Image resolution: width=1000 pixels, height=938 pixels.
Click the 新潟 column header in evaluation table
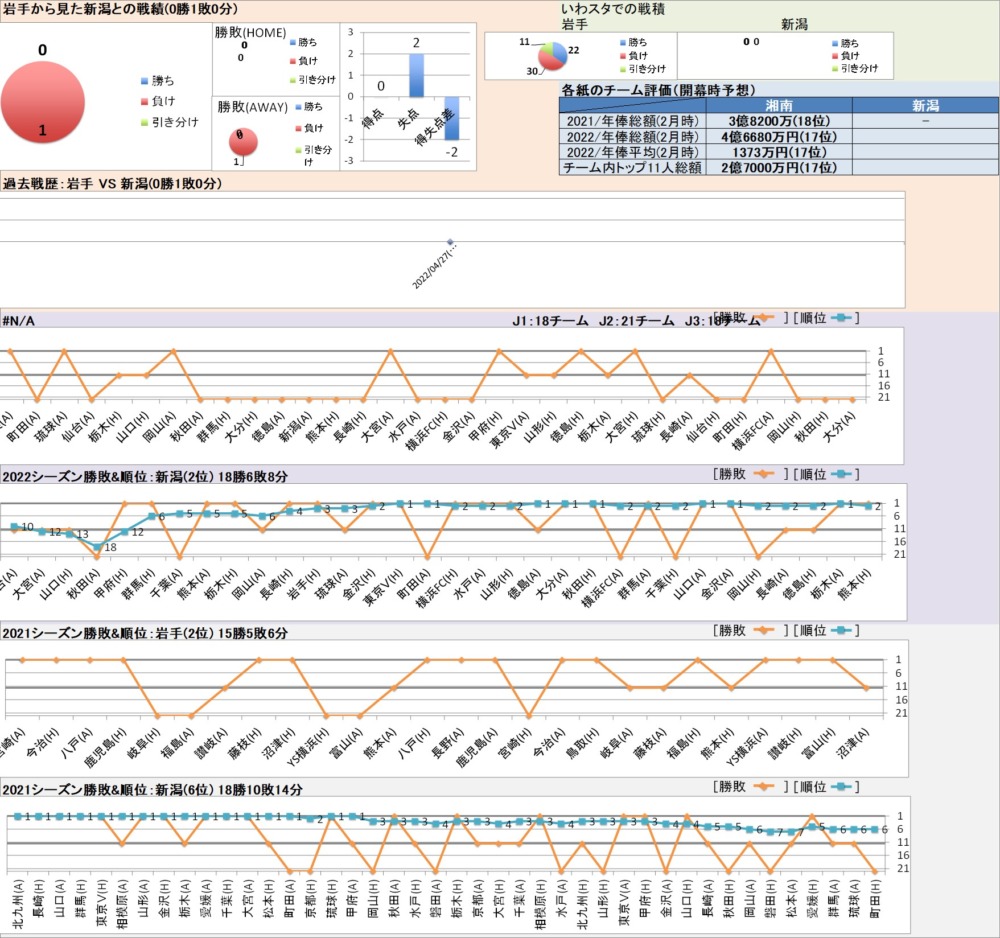[x=925, y=105]
